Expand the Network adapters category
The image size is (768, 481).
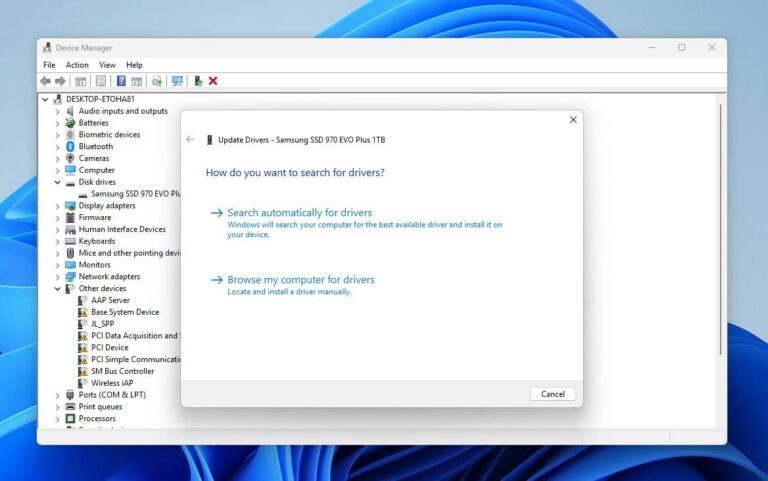[57, 276]
